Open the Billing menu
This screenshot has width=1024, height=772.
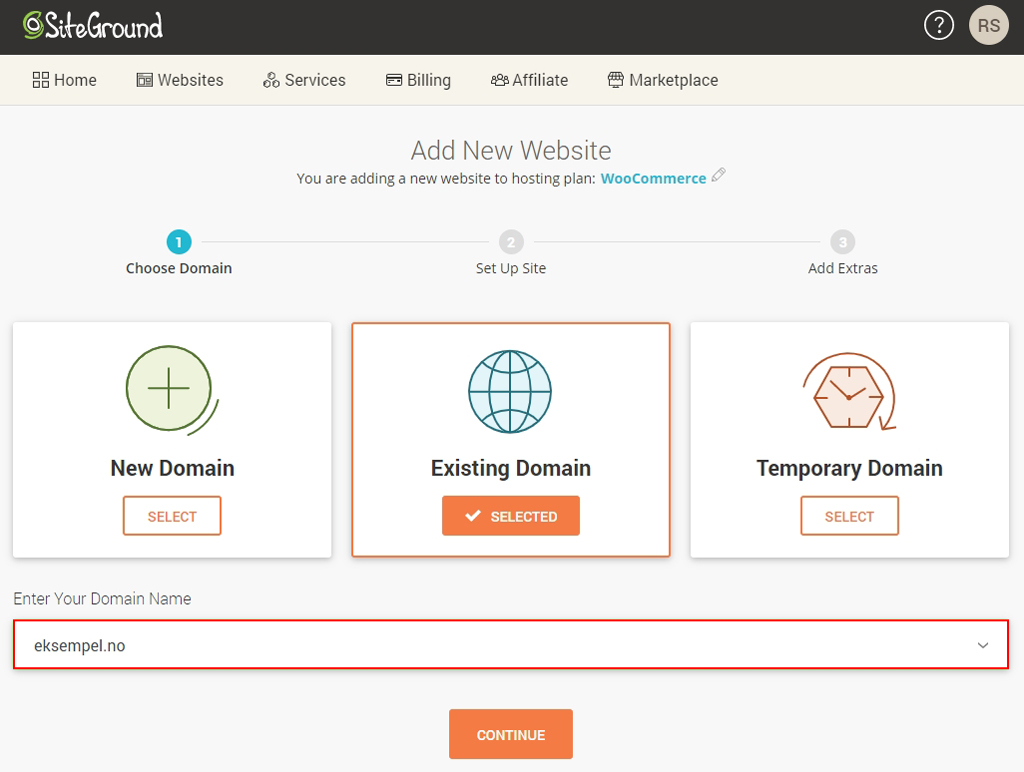point(419,80)
